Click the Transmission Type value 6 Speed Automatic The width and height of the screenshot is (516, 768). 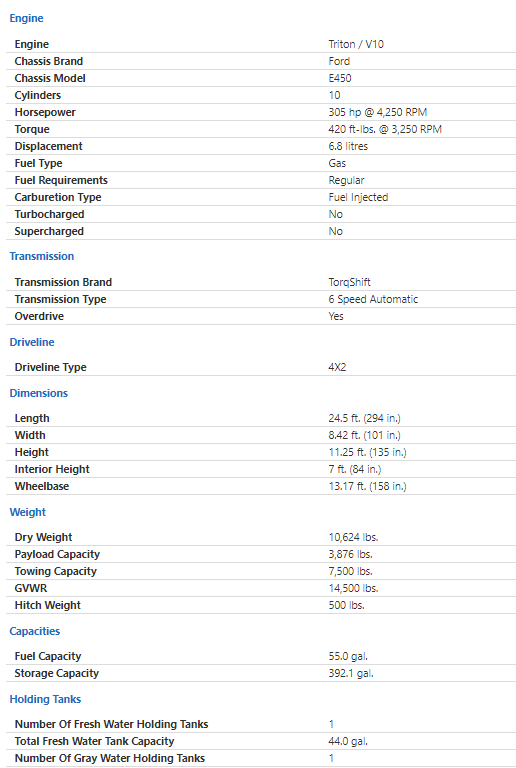pos(373,299)
